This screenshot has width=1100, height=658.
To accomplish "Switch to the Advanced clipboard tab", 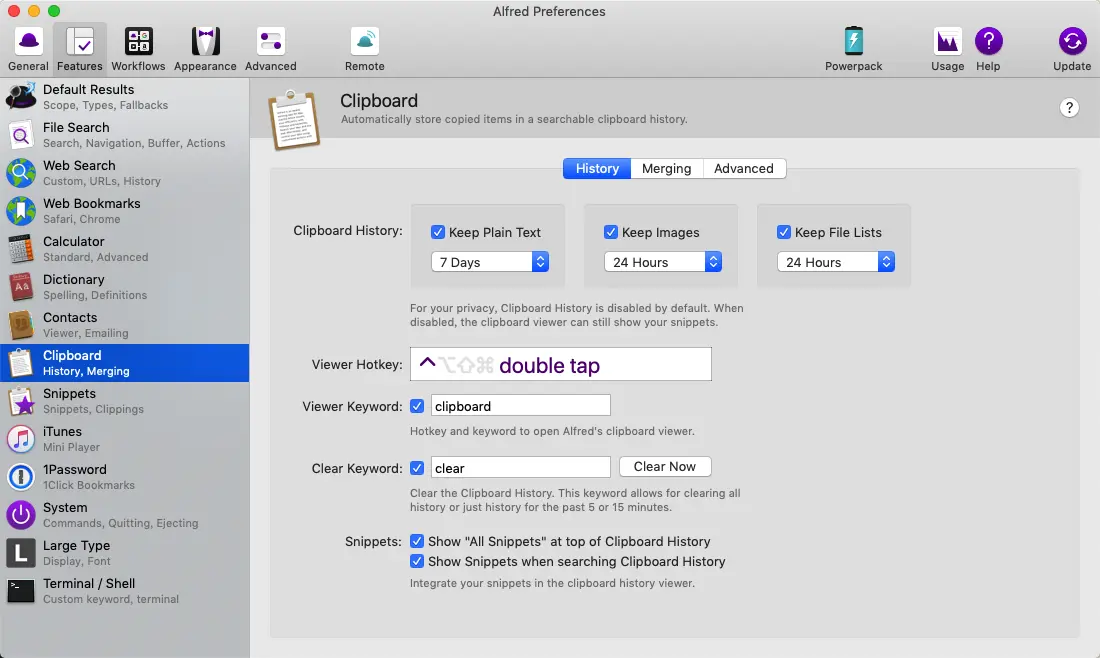I will pyautogui.click(x=744, y=168).
